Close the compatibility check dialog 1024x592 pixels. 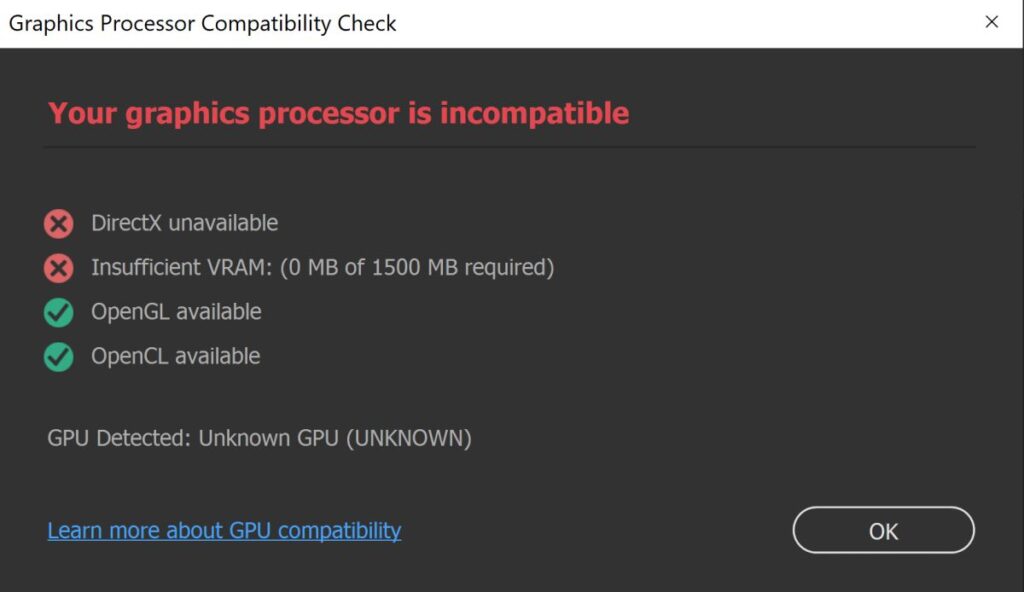click(992, 21)
